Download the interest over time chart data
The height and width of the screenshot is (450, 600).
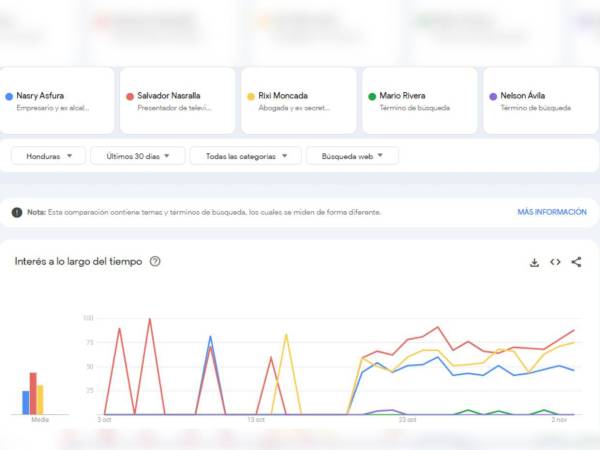click(534, 262)
